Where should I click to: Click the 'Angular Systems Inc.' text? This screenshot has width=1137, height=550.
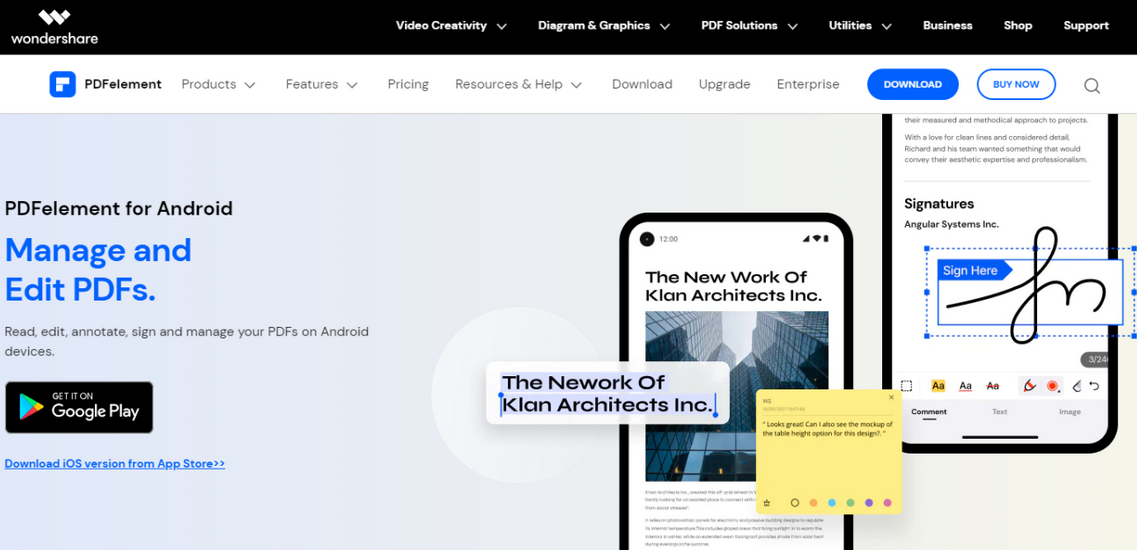tap(951, 225)
